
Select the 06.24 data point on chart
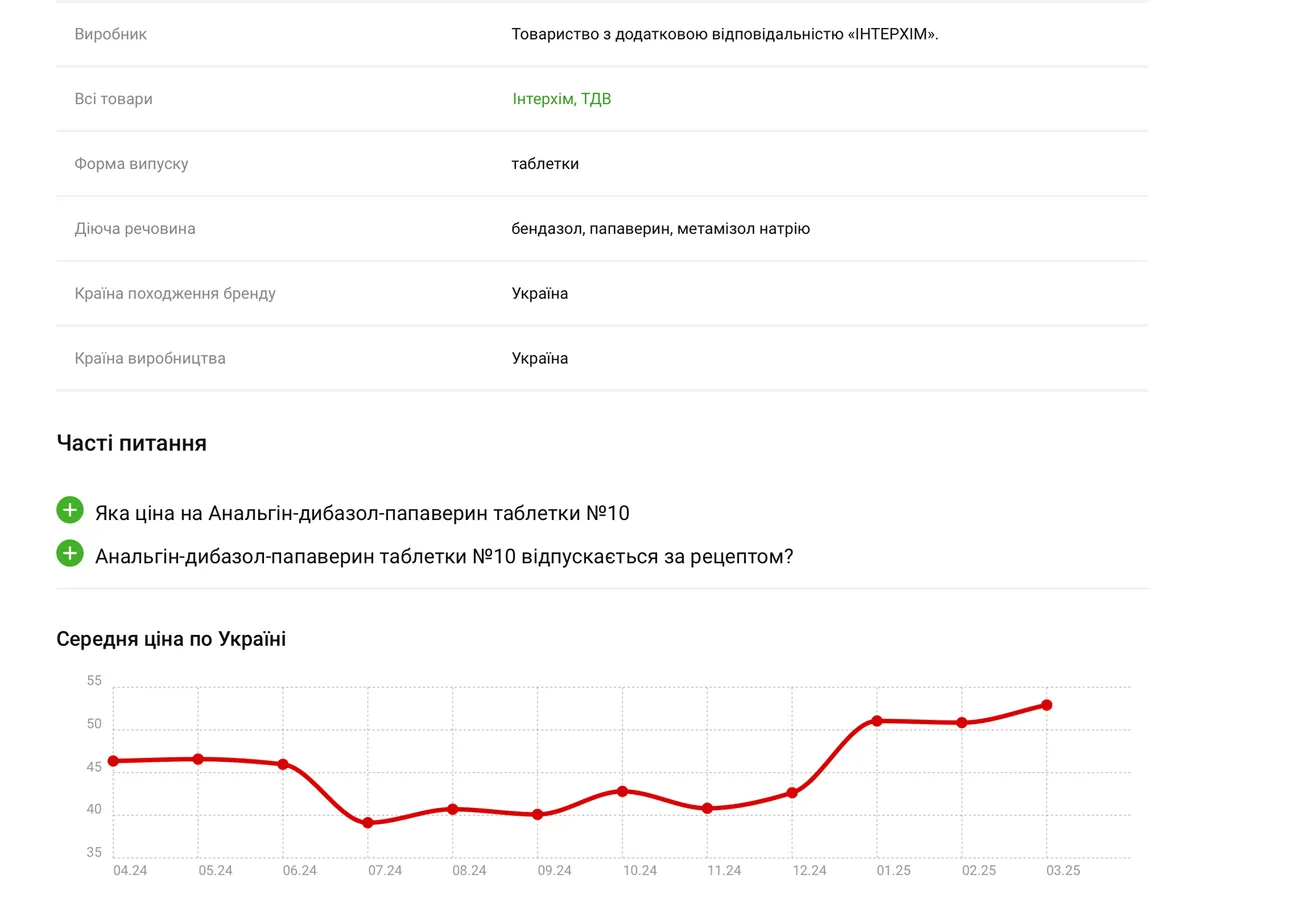(x=283, y=764)
